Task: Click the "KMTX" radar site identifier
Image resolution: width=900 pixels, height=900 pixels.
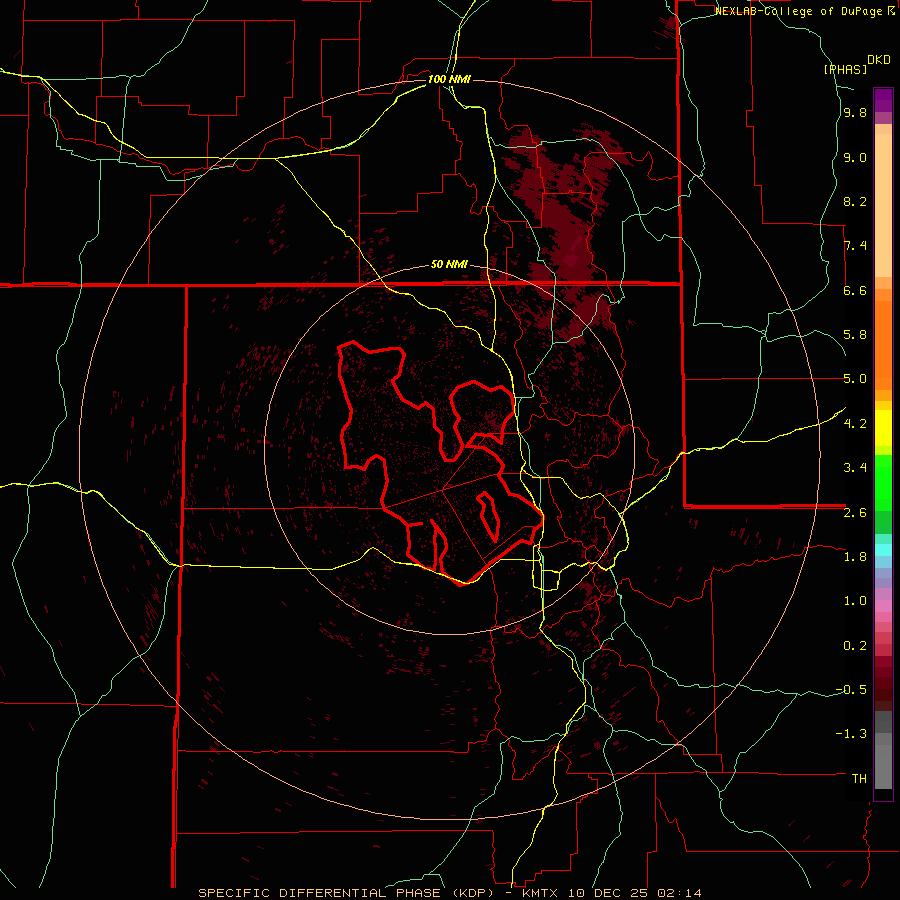Action: [x=542, y=893]
